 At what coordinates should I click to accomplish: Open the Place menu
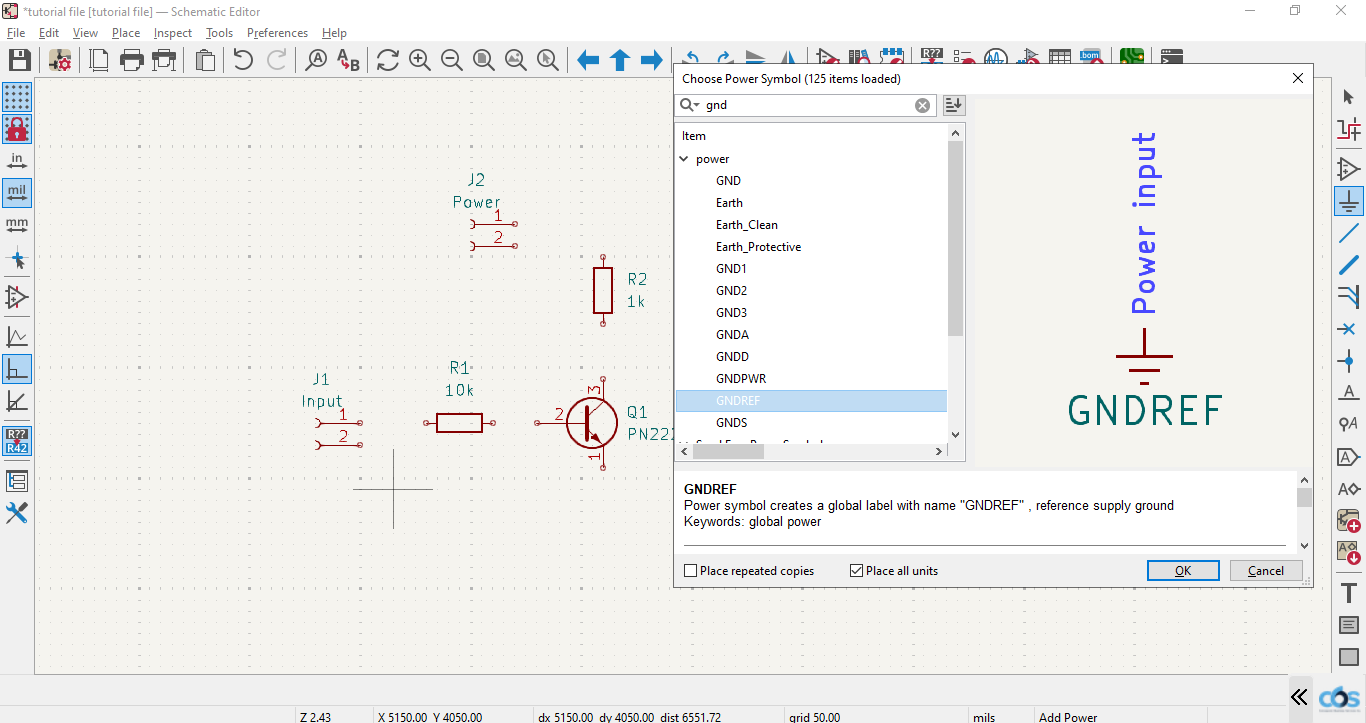coord(126,33)
